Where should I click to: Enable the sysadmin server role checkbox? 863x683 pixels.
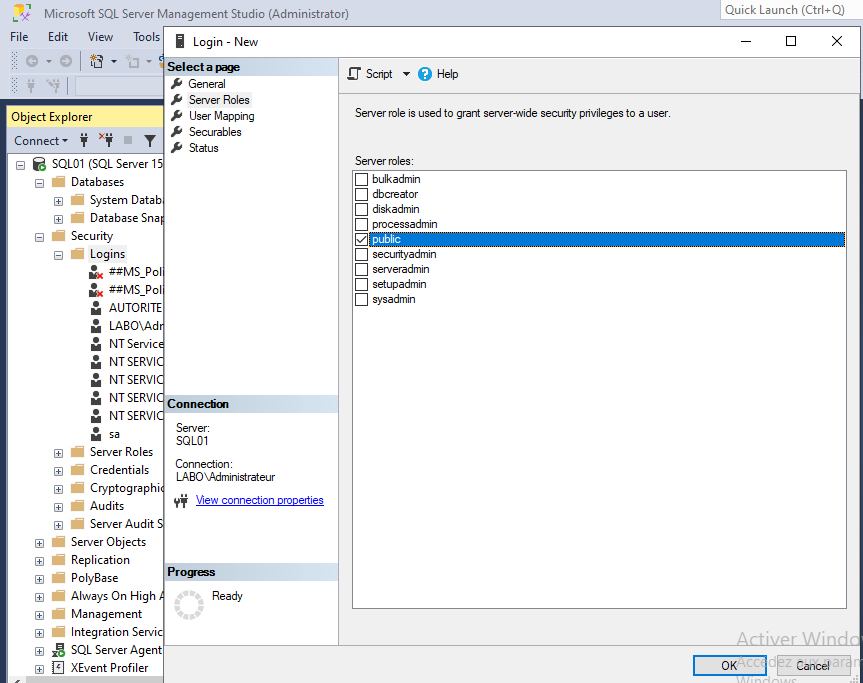tap(362, 300)
